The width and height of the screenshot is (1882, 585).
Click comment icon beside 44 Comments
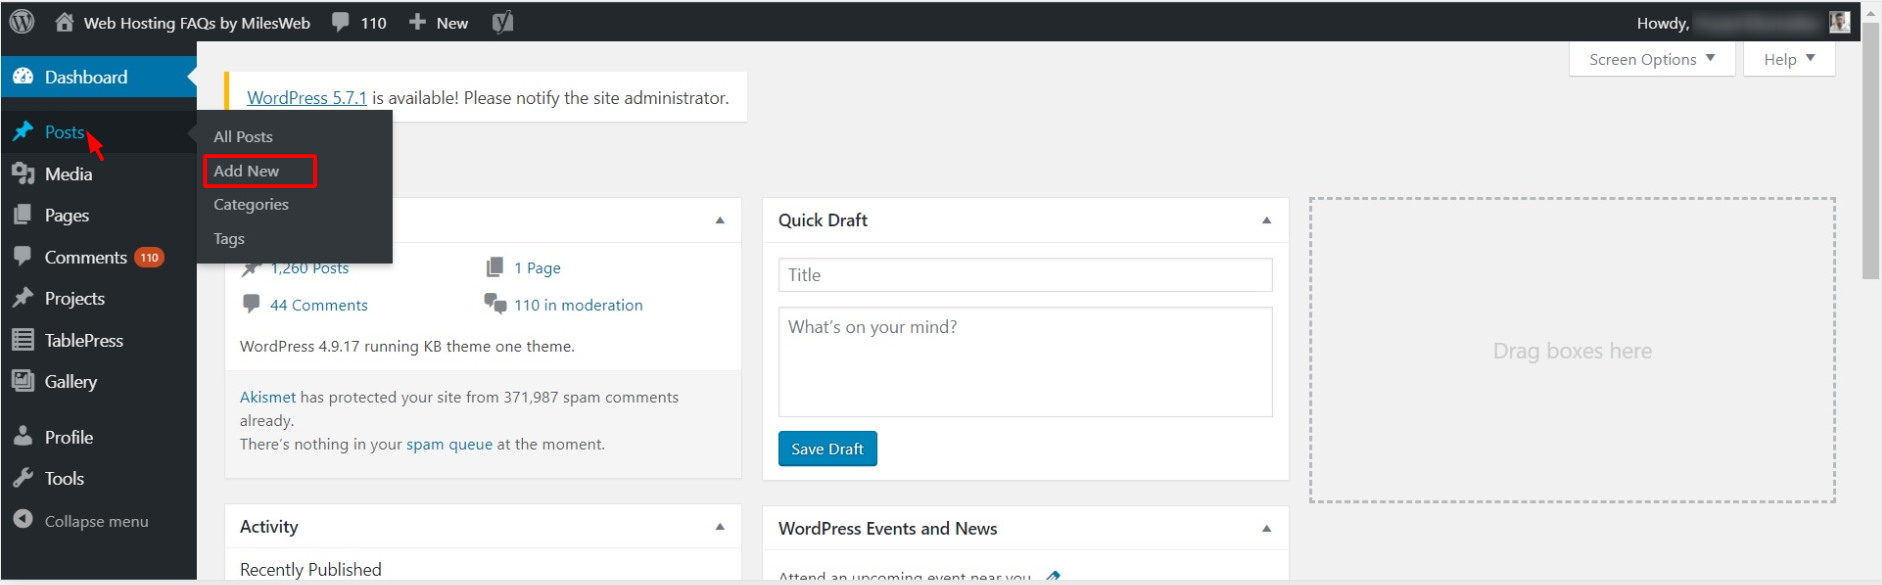pos(252,304)
